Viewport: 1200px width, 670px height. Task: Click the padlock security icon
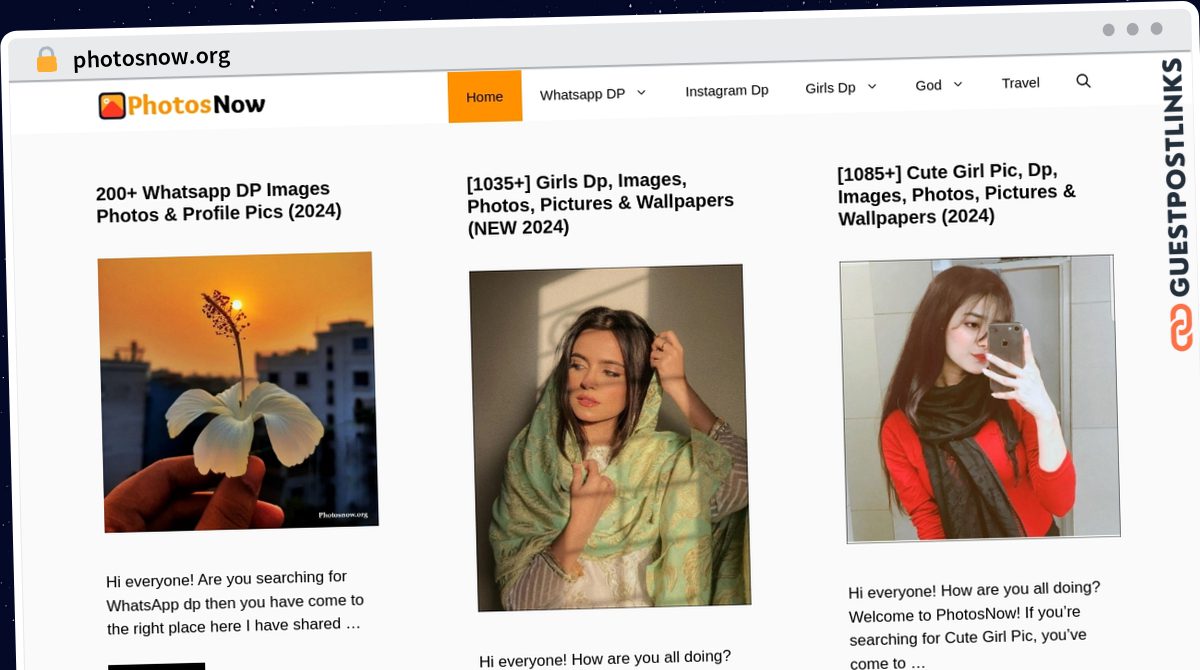tap(46, 60)
